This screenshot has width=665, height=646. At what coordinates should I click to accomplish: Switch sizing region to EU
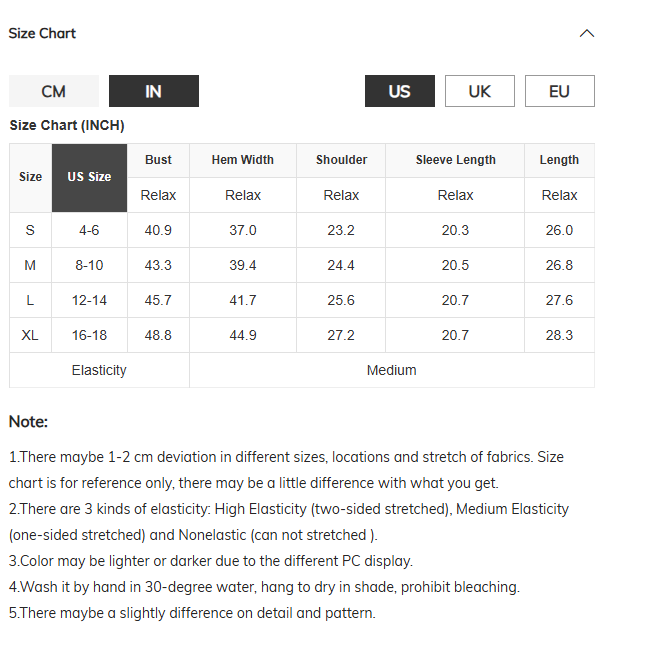click(x=559, y=91)
